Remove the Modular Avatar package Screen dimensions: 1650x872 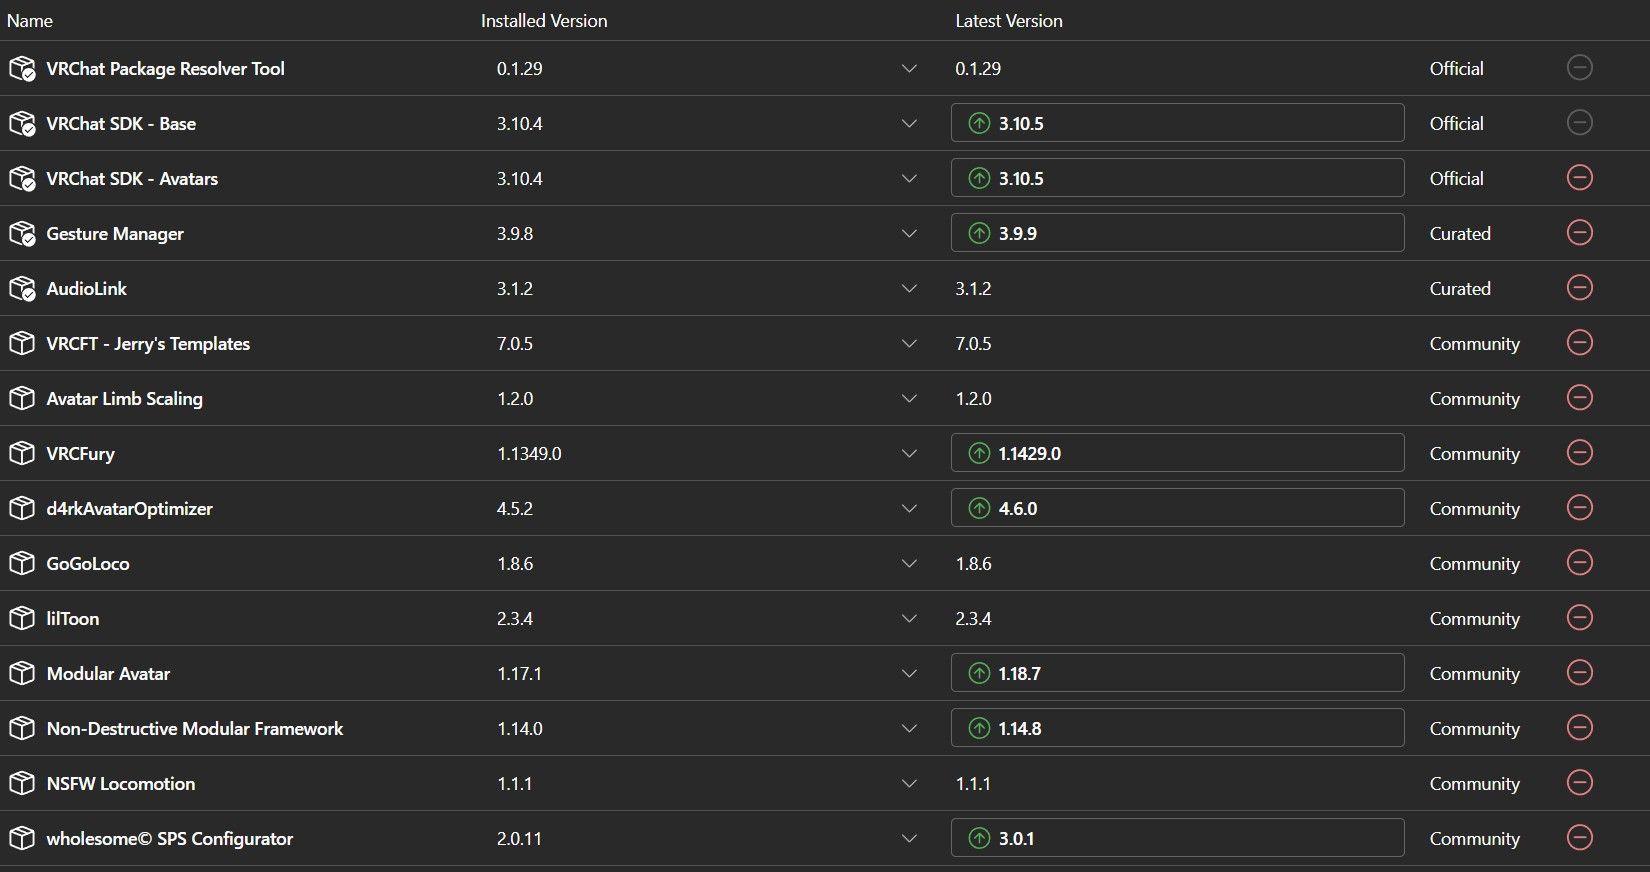pyautogui.click(x=1579, y=673)
